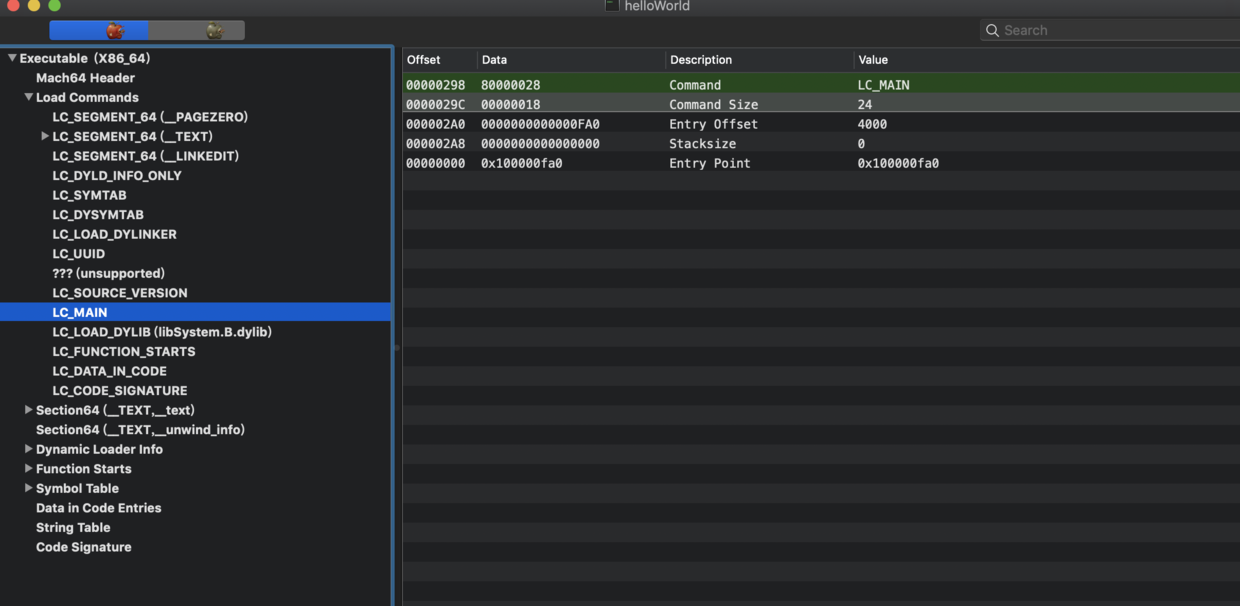Viewport: 1240px width, 606px height.
Task: Click the Command Size value 24
Action: tap(864, 104)
